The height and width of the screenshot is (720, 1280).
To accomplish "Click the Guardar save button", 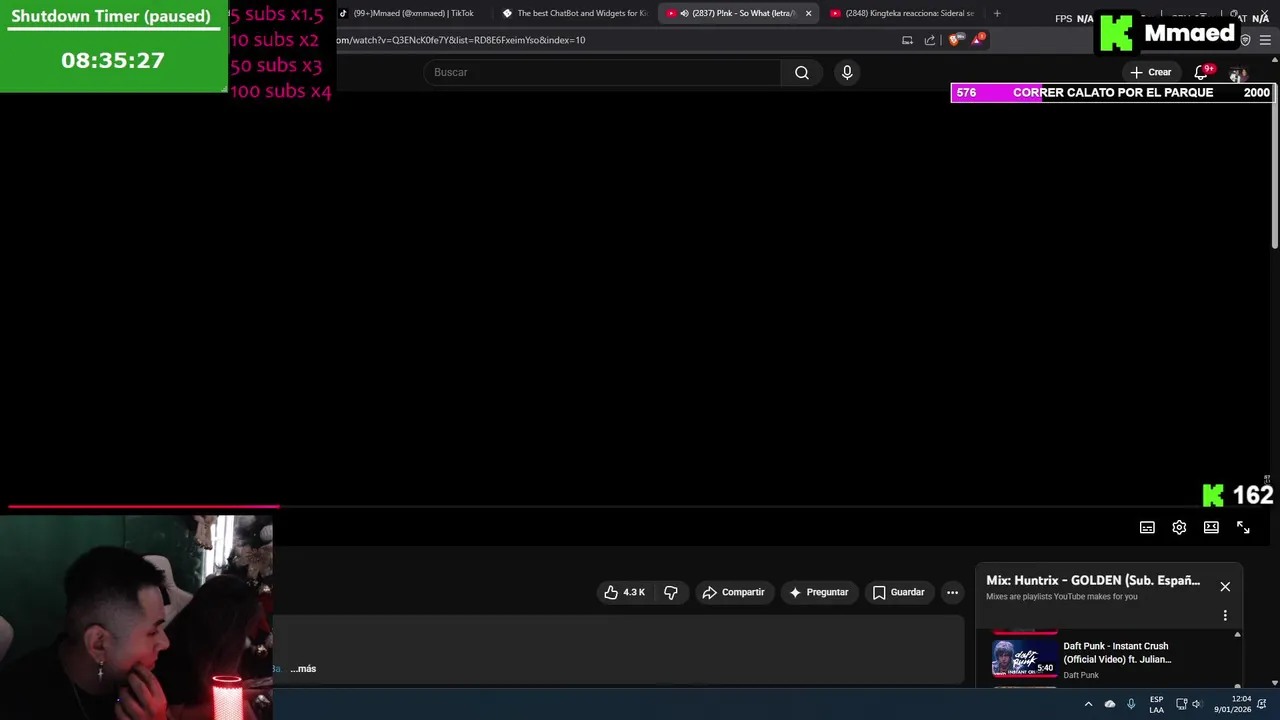I will [898, 592].
